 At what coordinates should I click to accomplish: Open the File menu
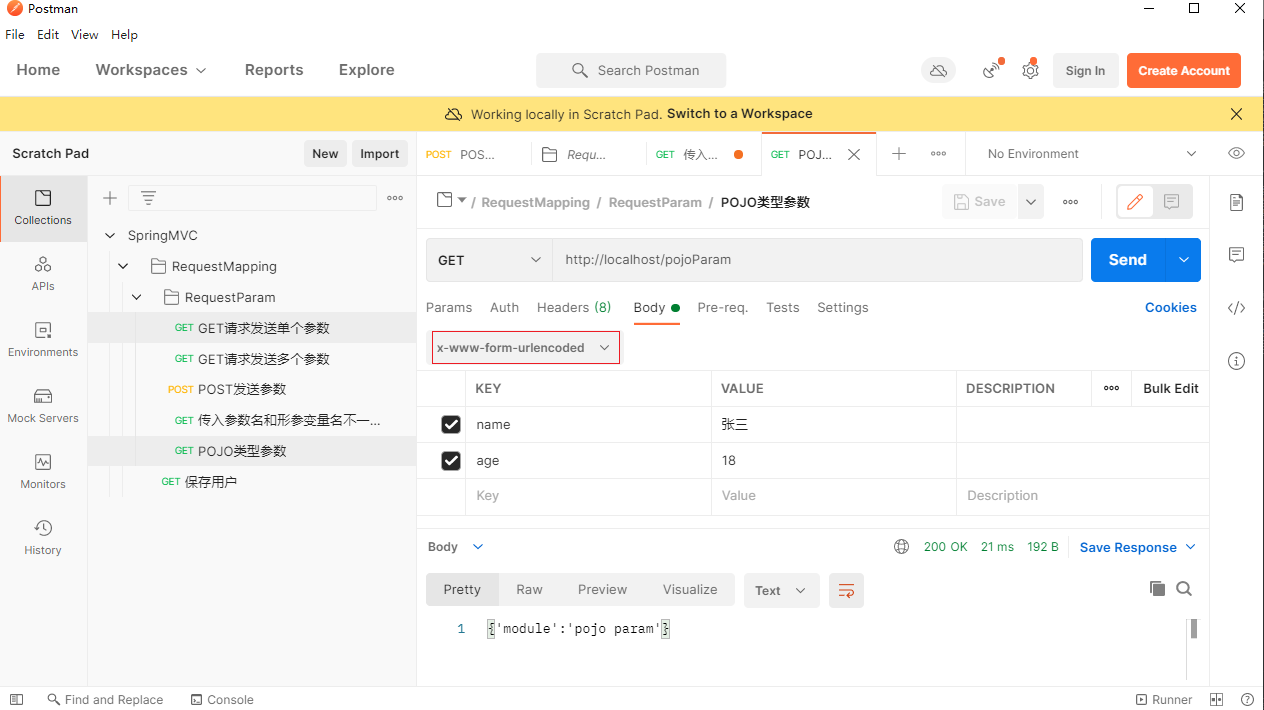pyautogui.click(x=15, y=35)
